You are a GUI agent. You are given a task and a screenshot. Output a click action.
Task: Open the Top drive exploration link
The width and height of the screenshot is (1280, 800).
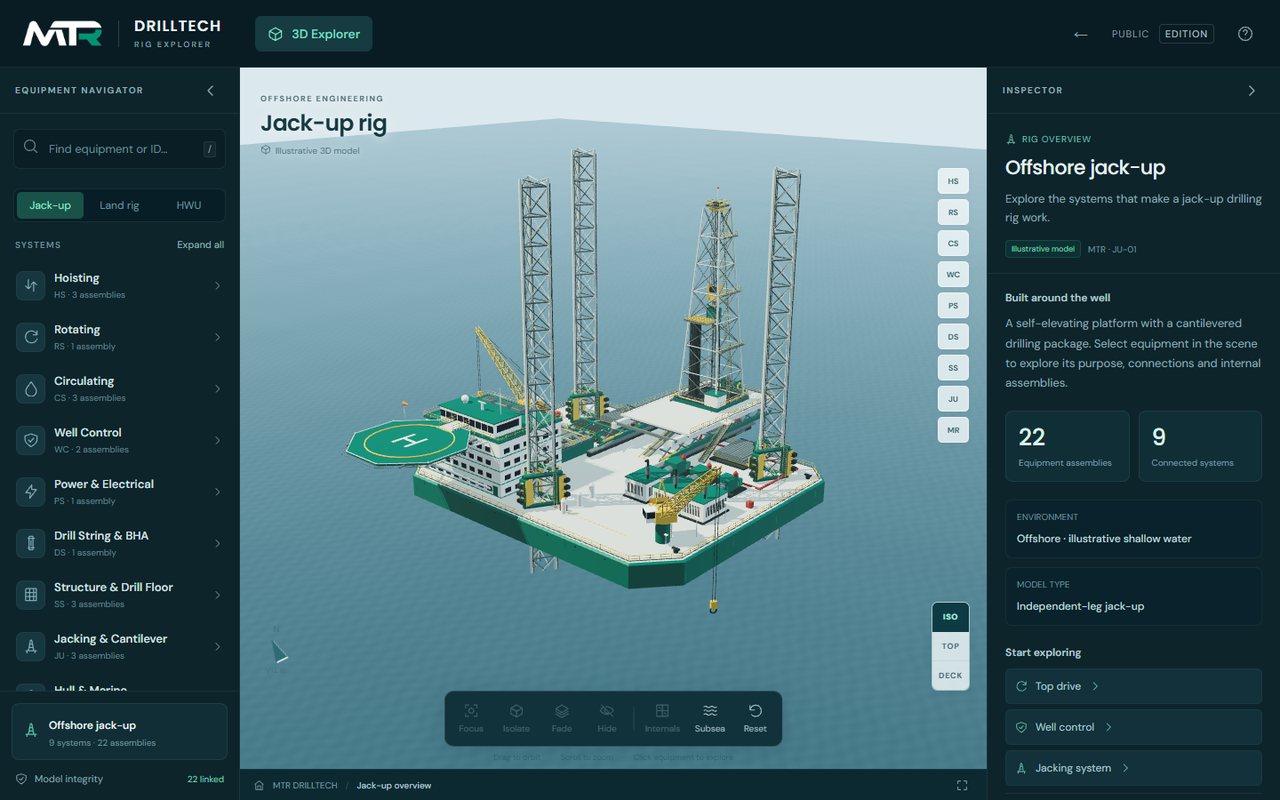point(1133,686)
